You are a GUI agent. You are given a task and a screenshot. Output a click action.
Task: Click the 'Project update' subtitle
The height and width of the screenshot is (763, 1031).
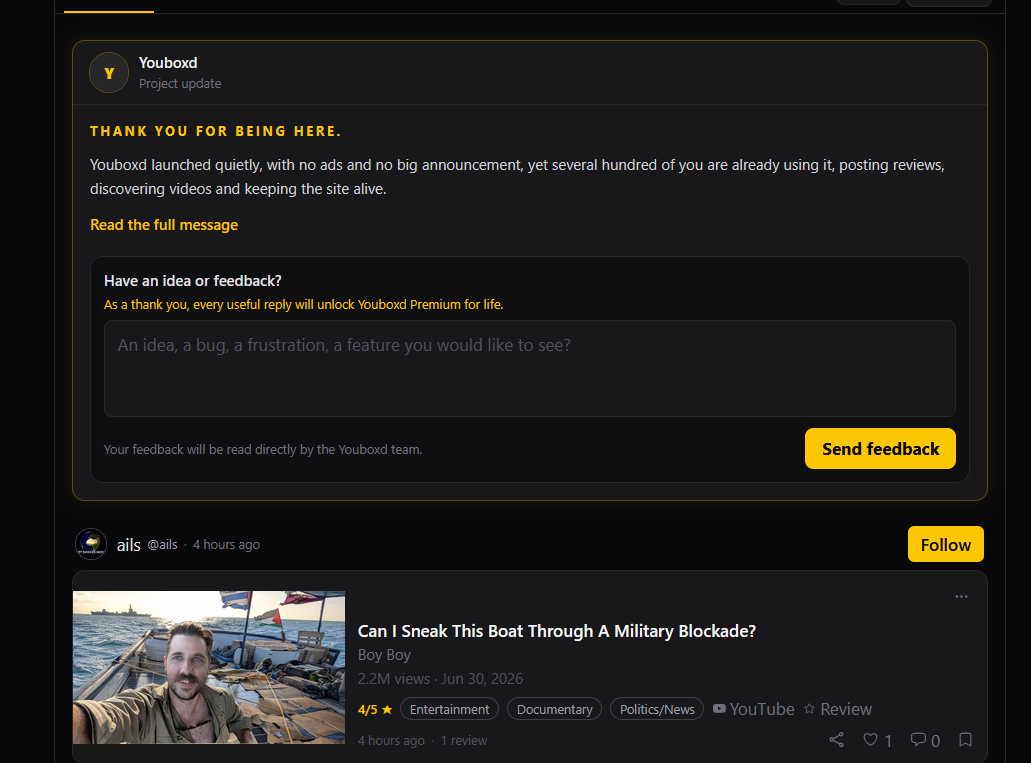(180, 84)
